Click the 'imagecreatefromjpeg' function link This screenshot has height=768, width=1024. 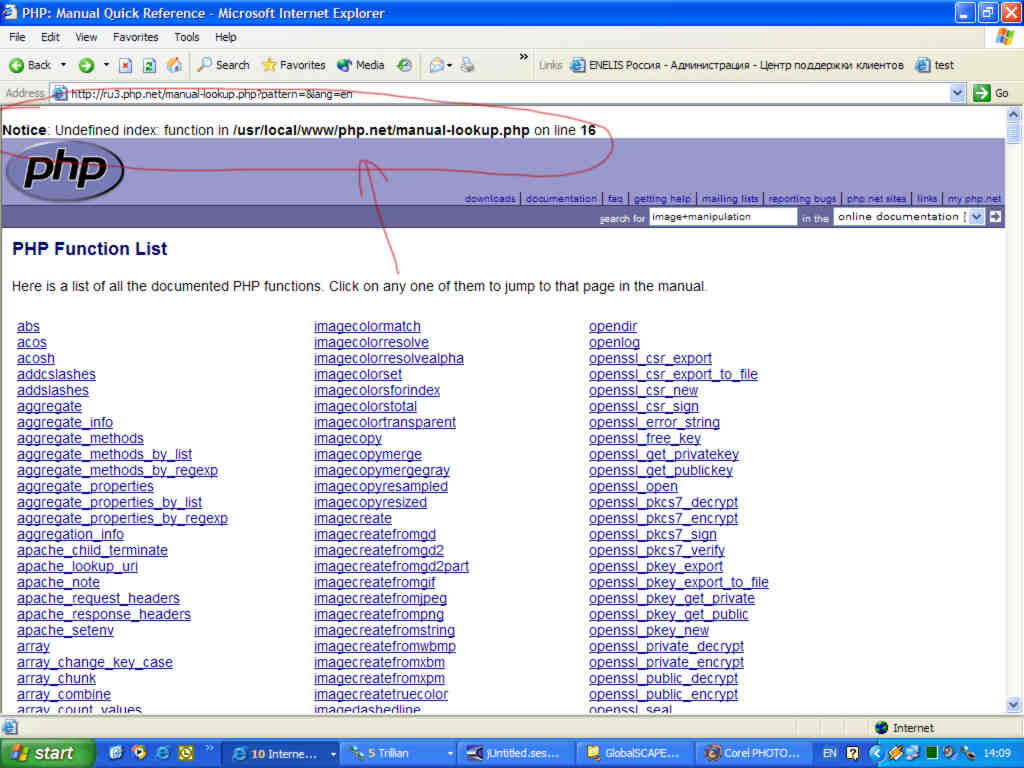click(380, 598)
